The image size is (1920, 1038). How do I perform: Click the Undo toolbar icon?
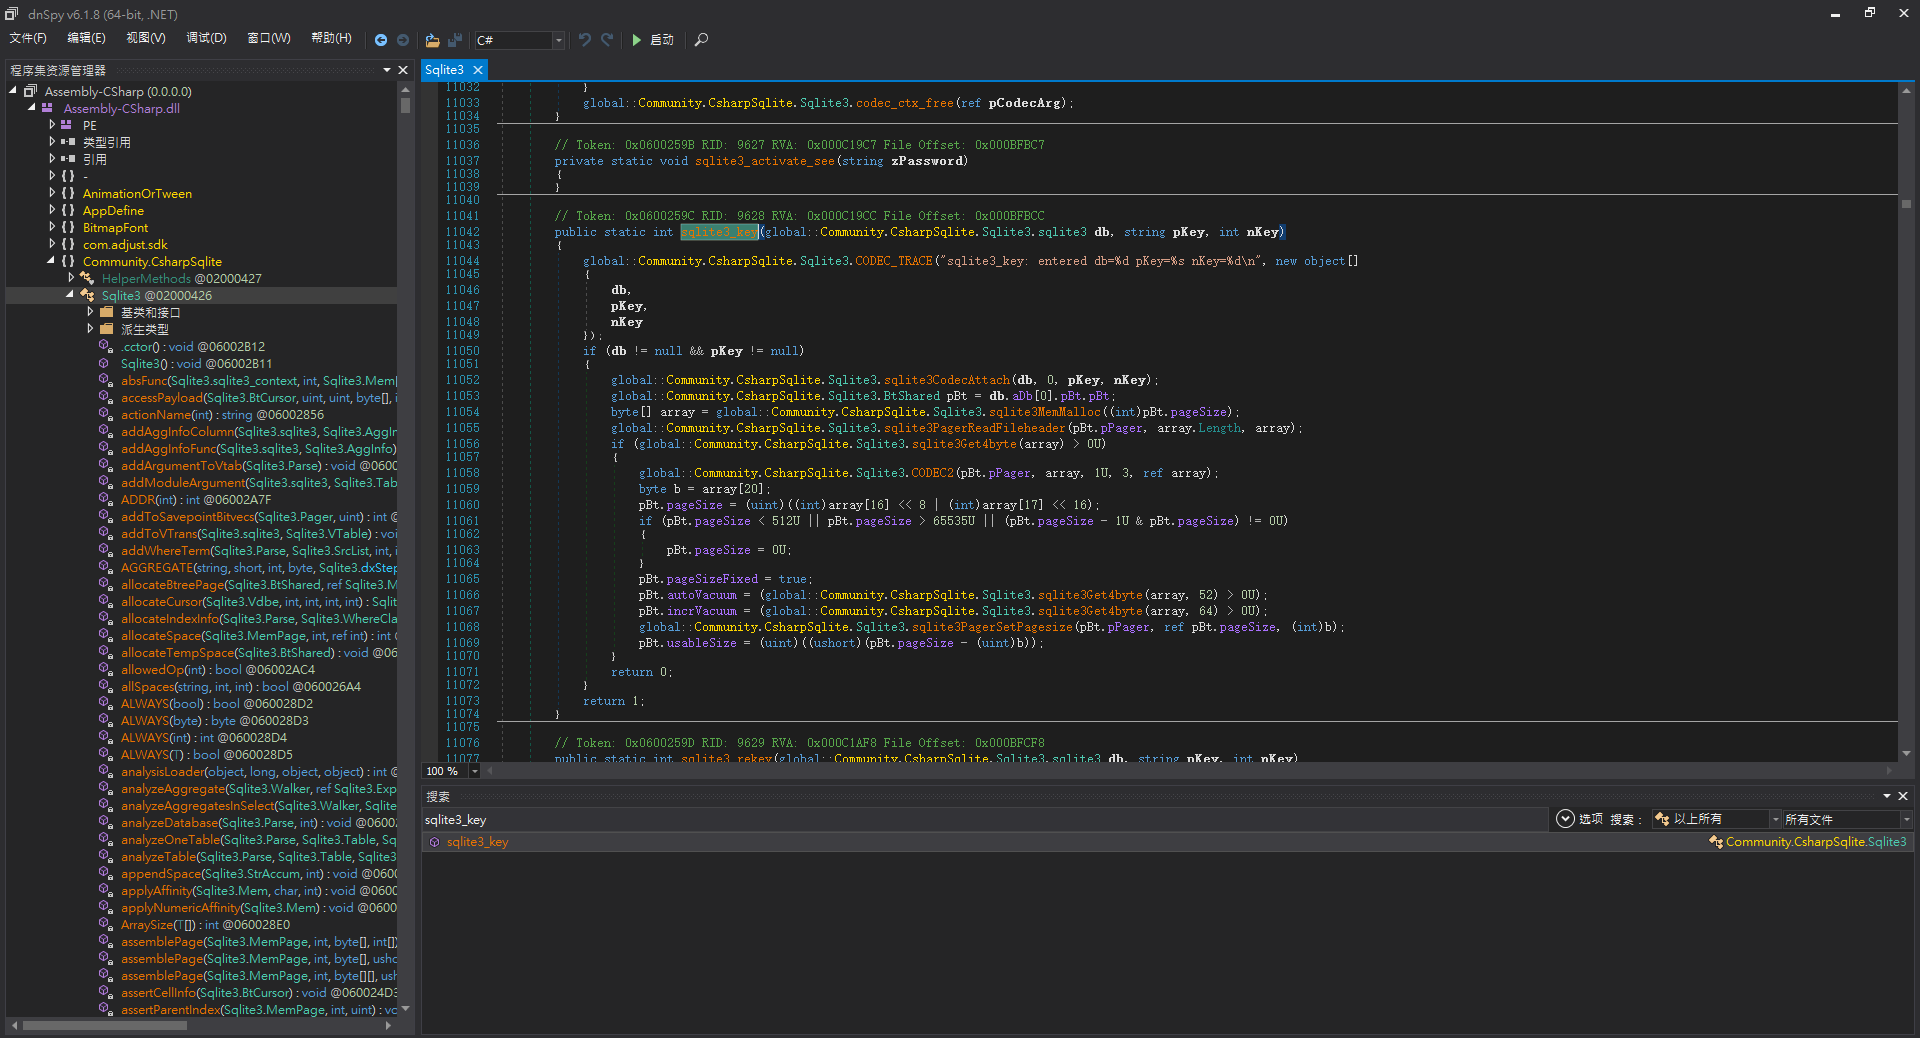(x=585, y=40)
